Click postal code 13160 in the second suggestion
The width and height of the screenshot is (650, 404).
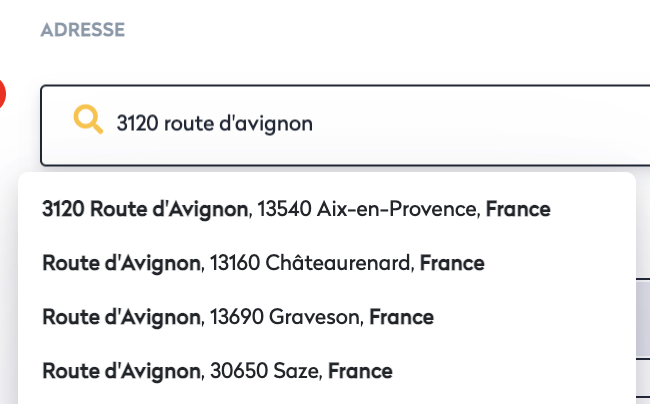pyautogui.click(x=234, y=264)
